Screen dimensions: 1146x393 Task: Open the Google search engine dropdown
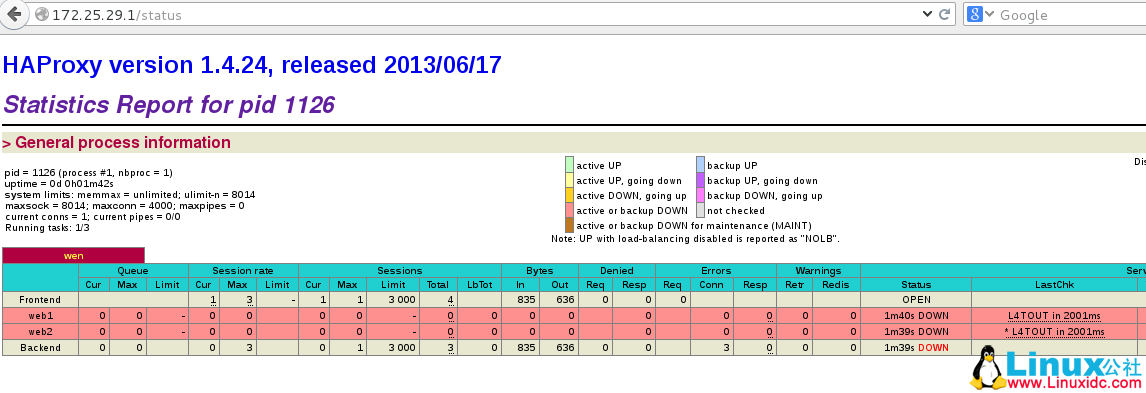click(x=981, y=15)
